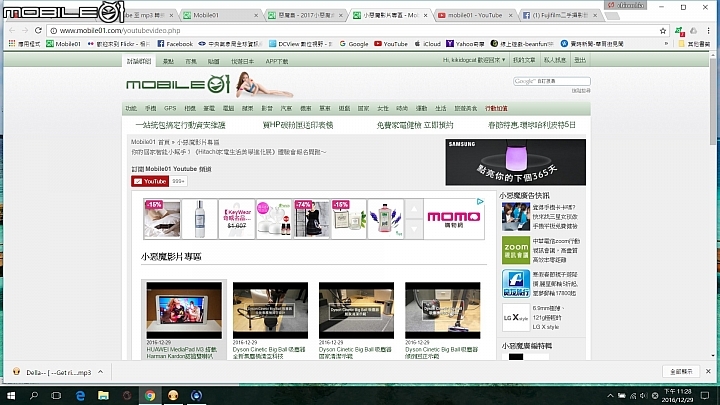Close the downloads bar
The width and height of the screenshot is (720, 405).
pos(708,371)
